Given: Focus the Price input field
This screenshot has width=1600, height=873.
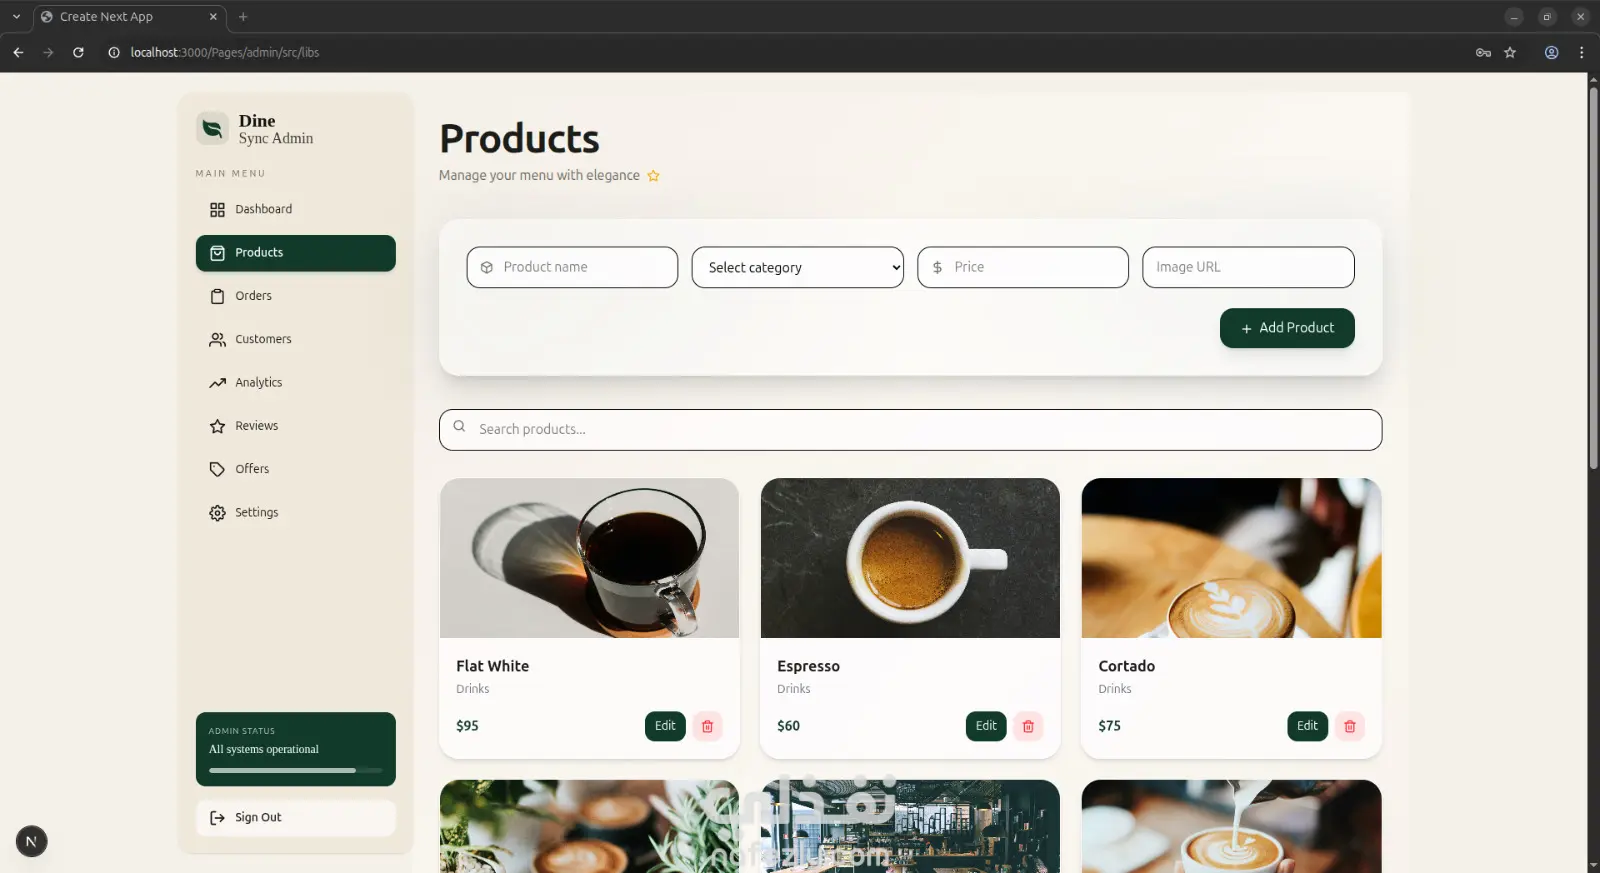Looking at the screenshot, I should (x=1023, y=267).
